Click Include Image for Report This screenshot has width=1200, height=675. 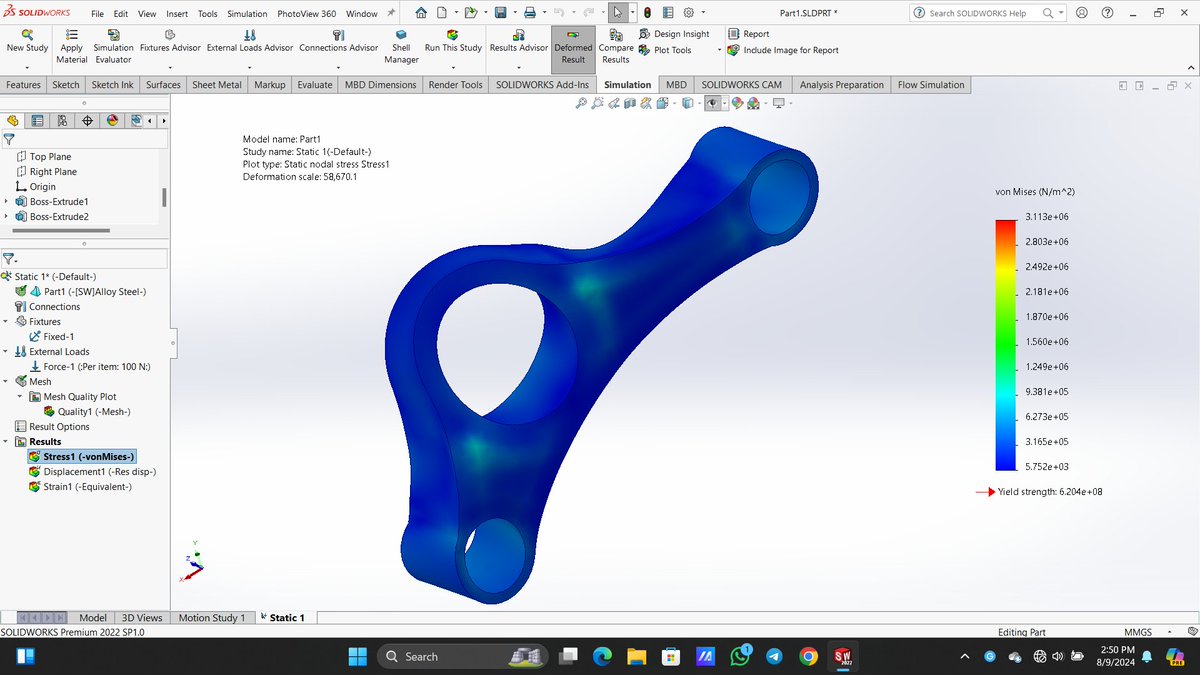(x=783, y=50)
